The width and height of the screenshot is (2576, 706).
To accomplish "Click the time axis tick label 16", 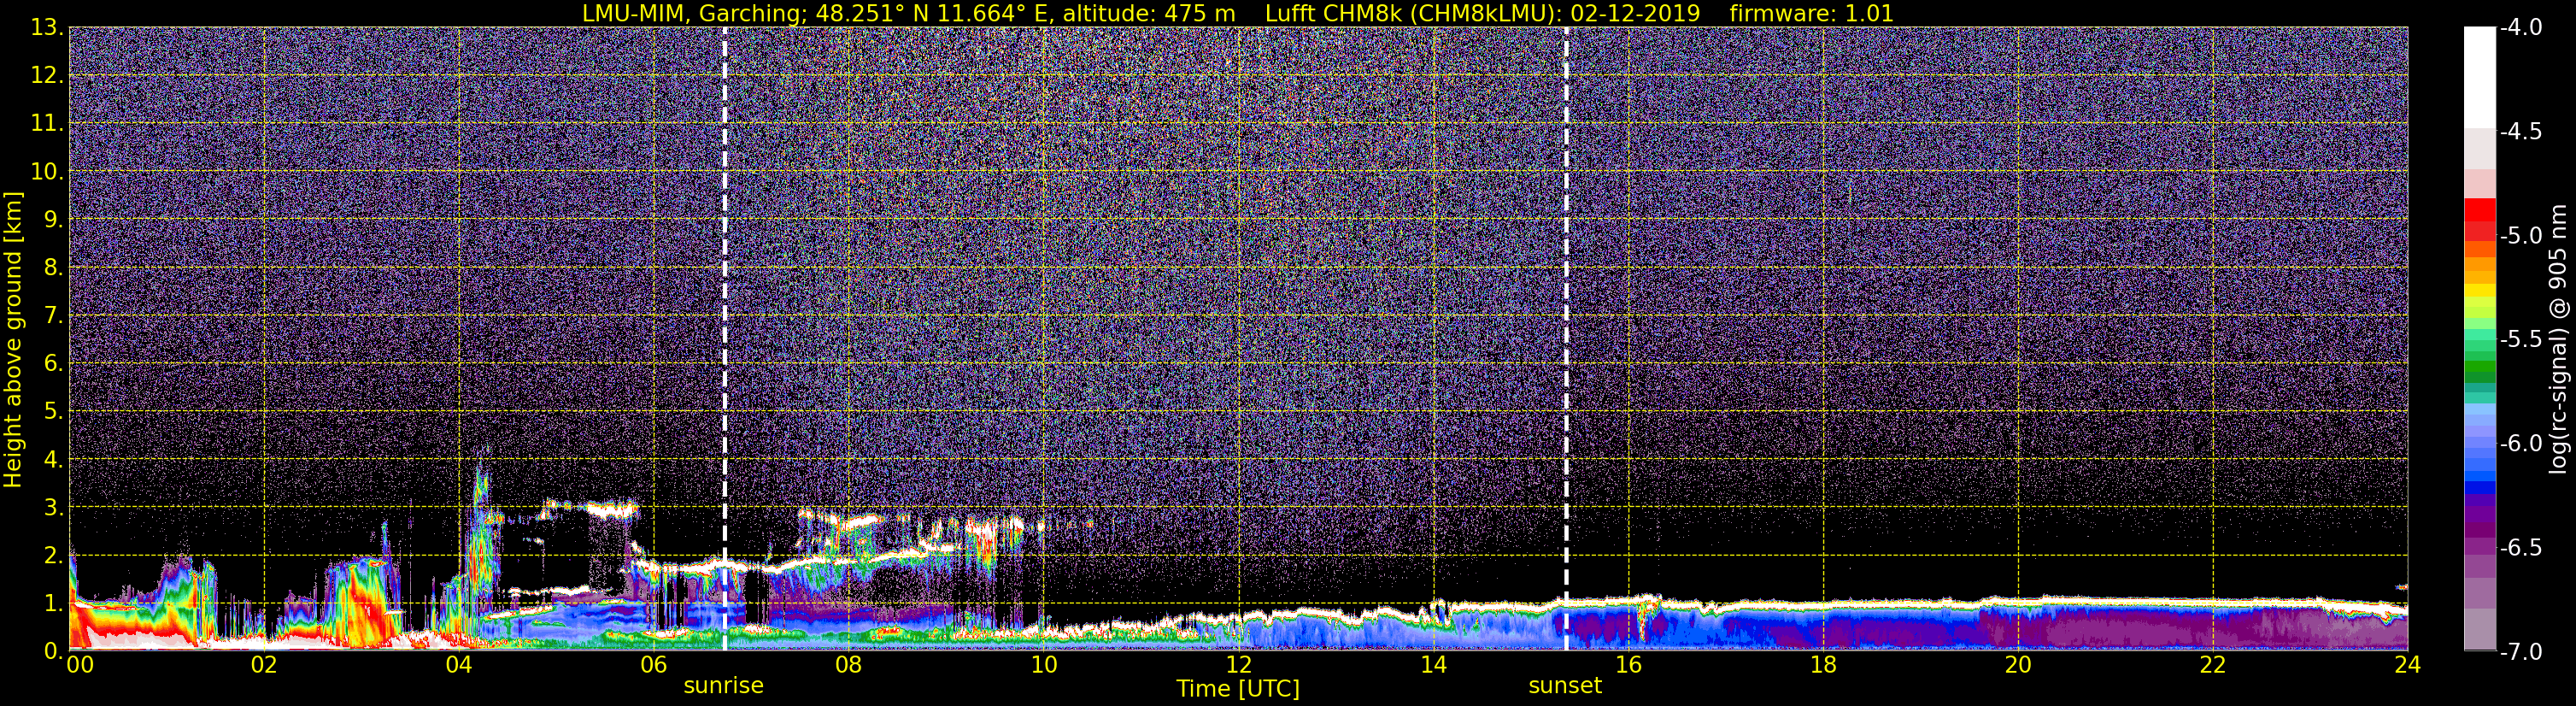I will (x=1629, y=665).
